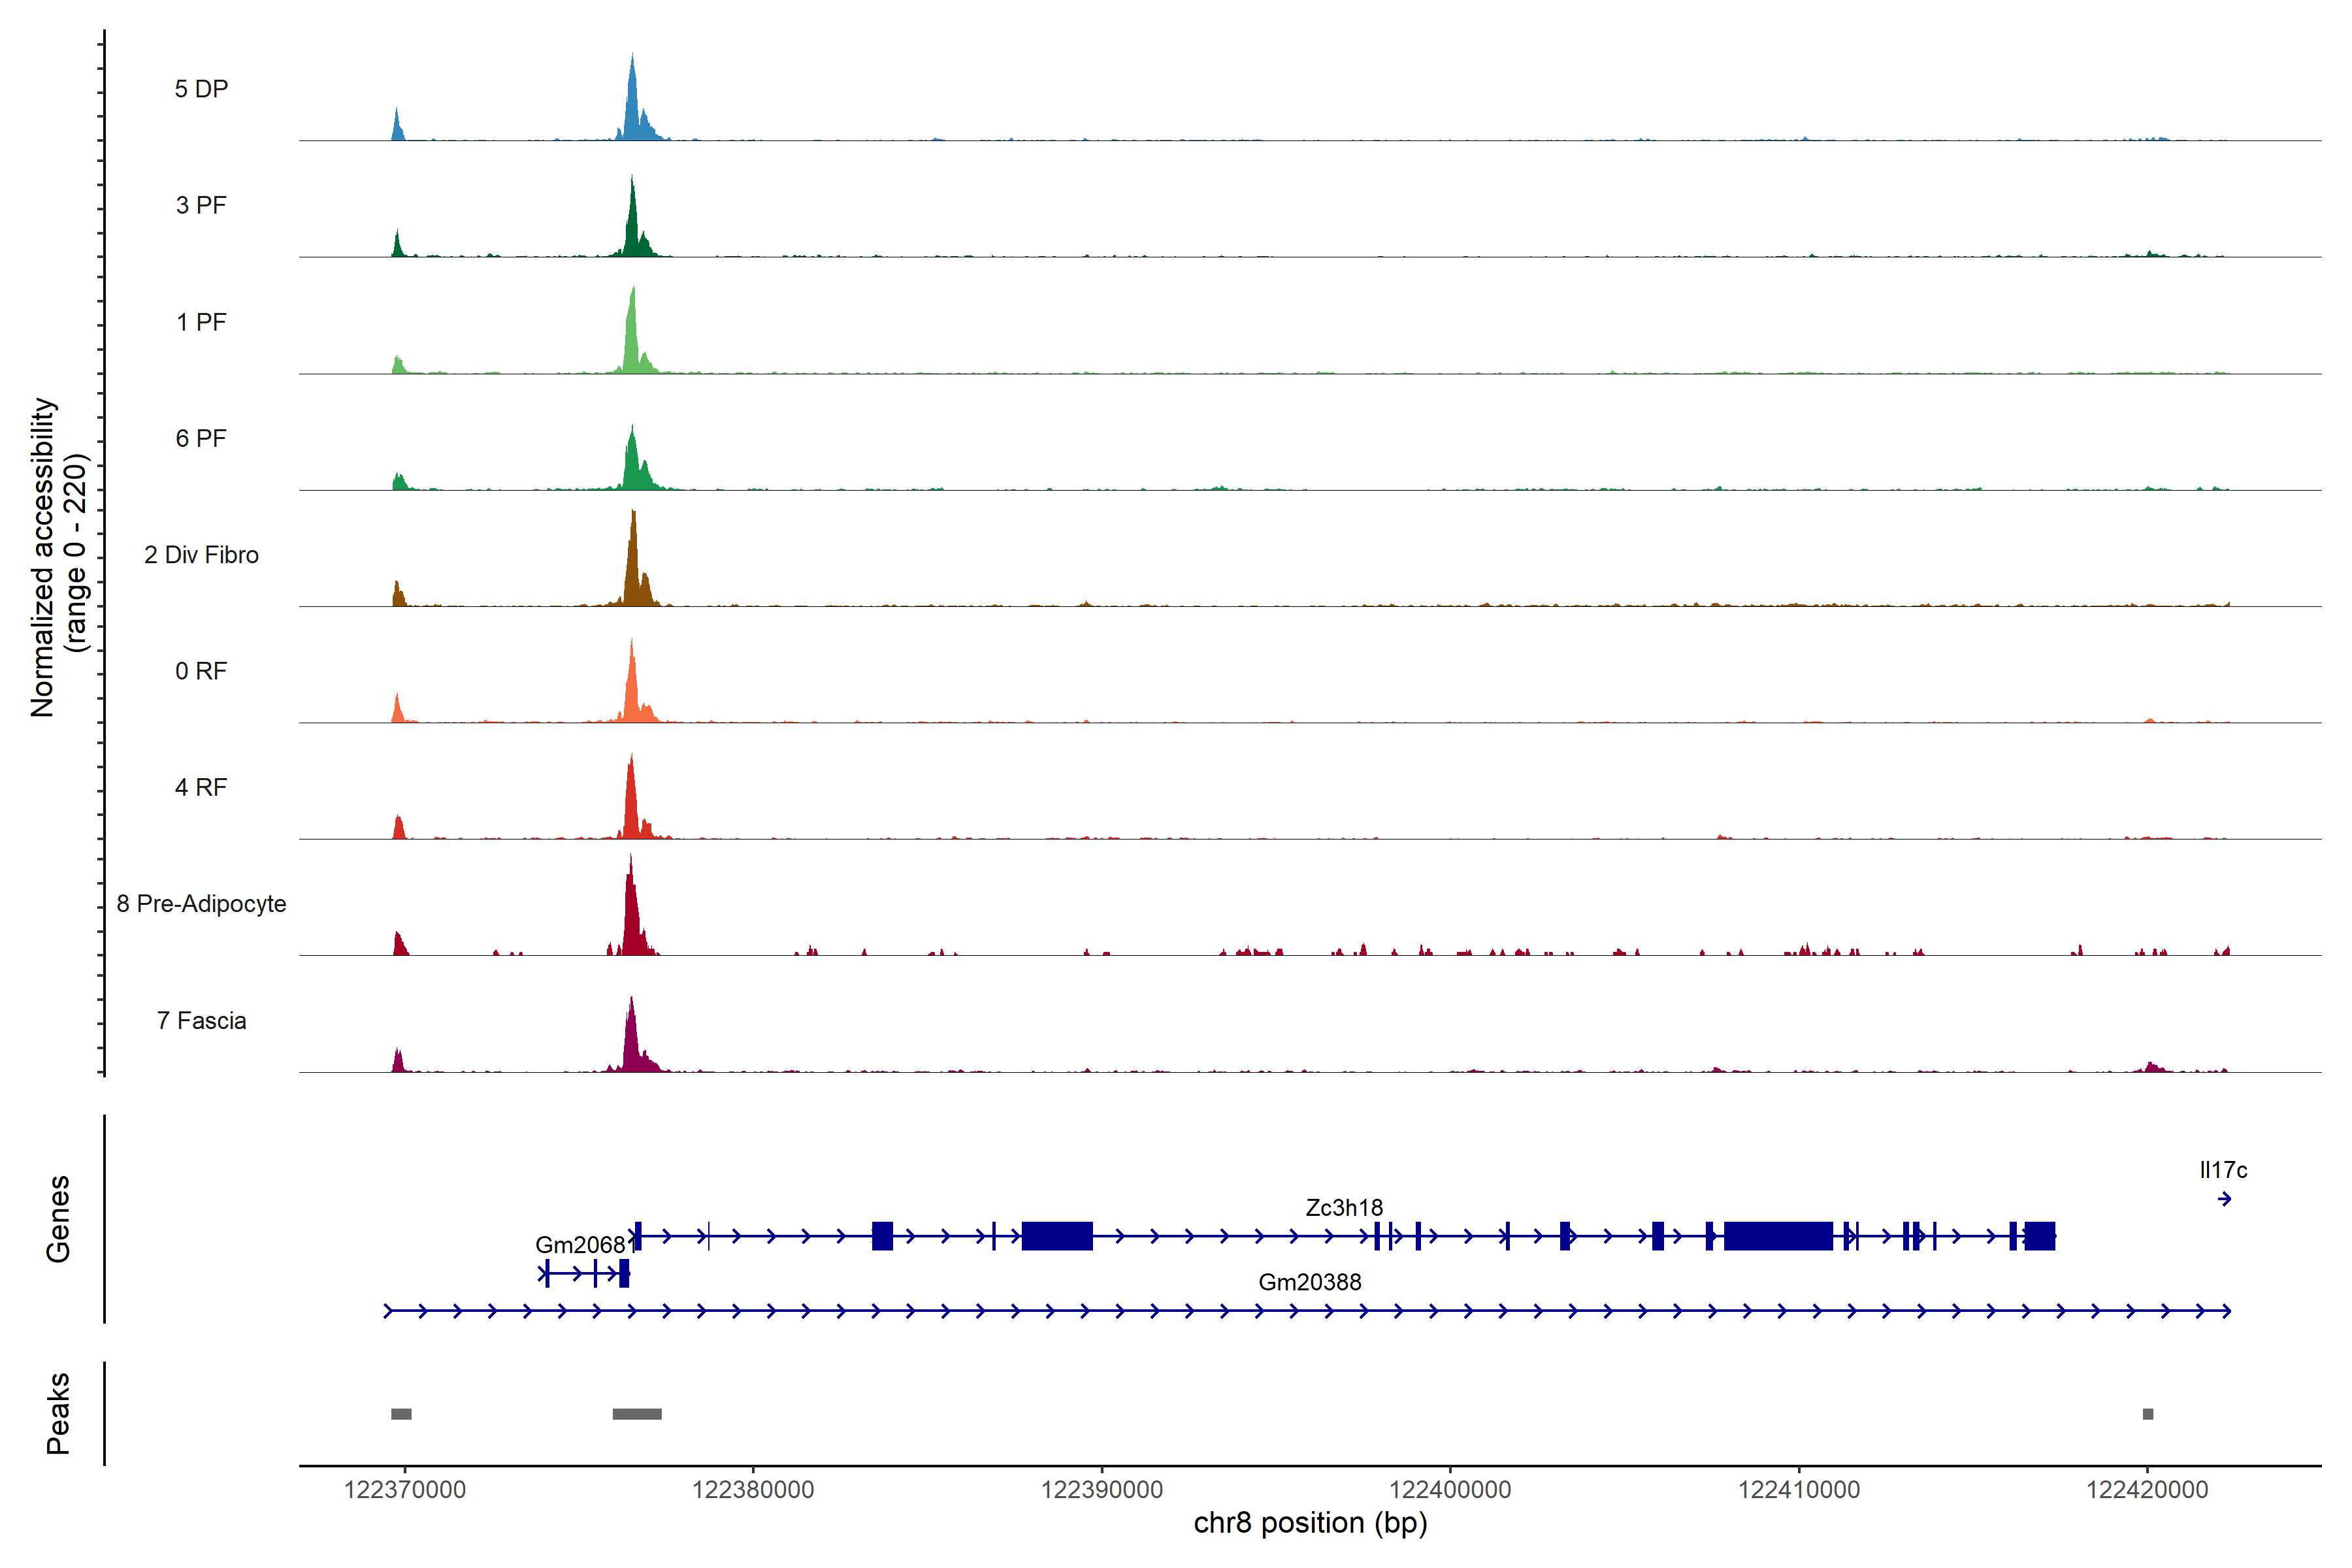2352x1568 pixels.
Task: Click the 5 DP track label
Action: [201, 89]
